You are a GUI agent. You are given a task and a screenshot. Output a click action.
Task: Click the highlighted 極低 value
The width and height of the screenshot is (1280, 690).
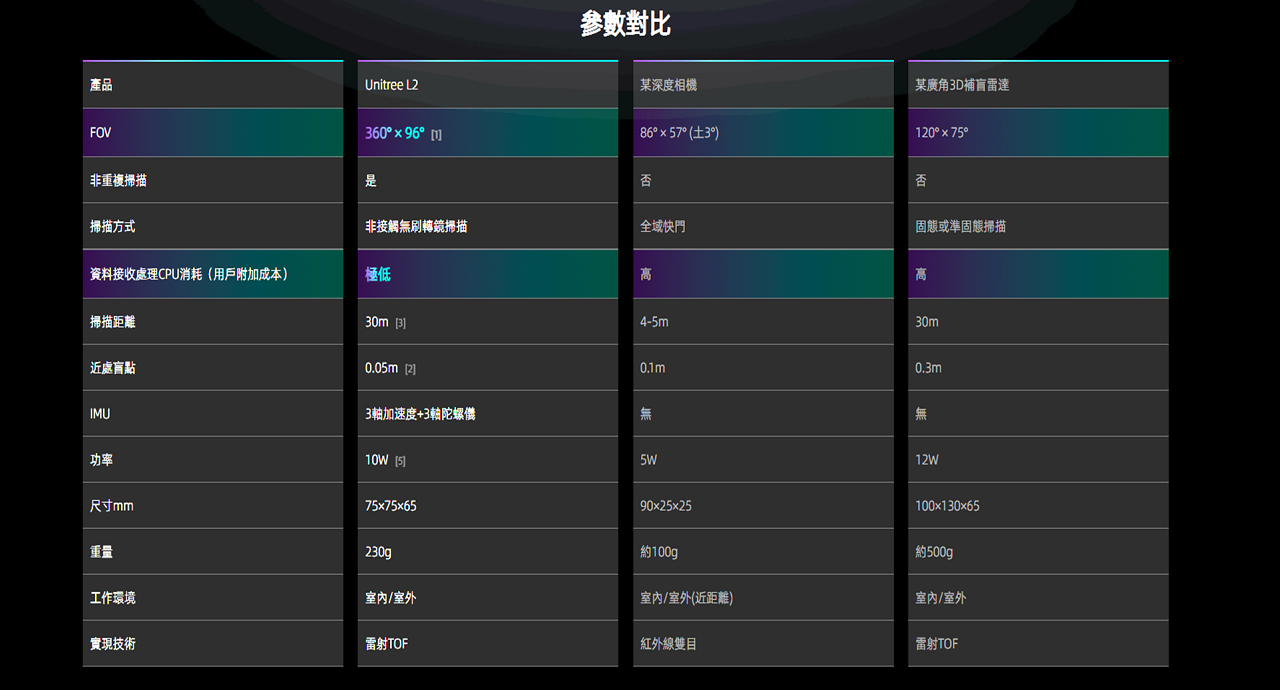coord(378,274)
